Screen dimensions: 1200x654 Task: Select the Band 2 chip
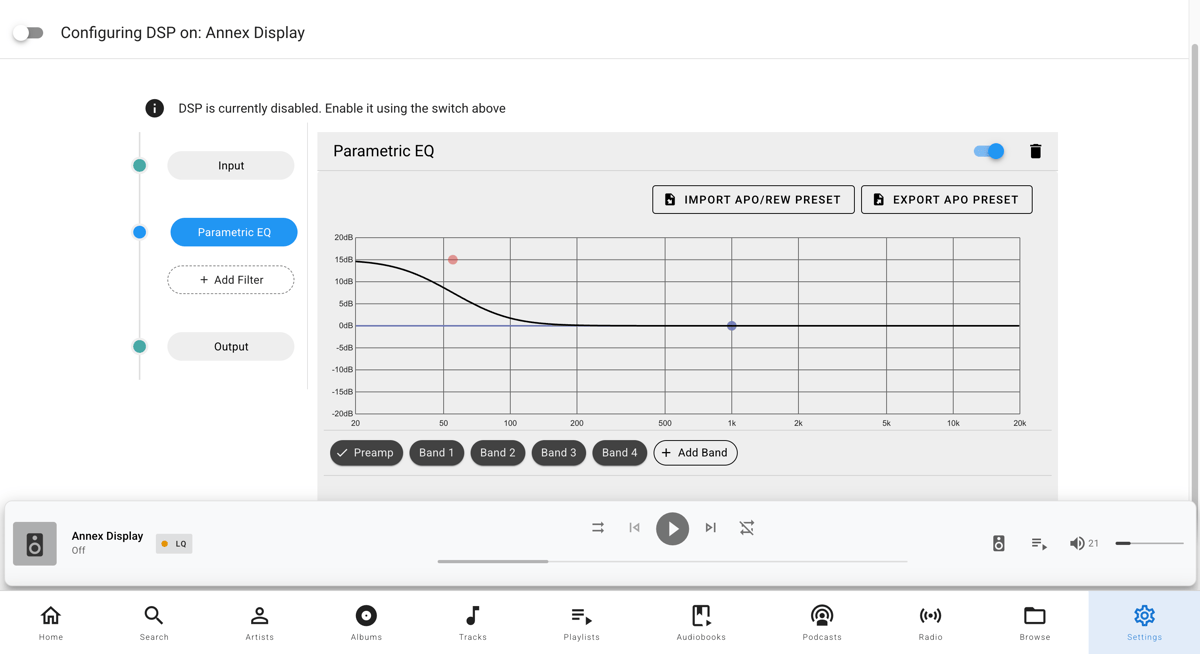tap(497, 453)
